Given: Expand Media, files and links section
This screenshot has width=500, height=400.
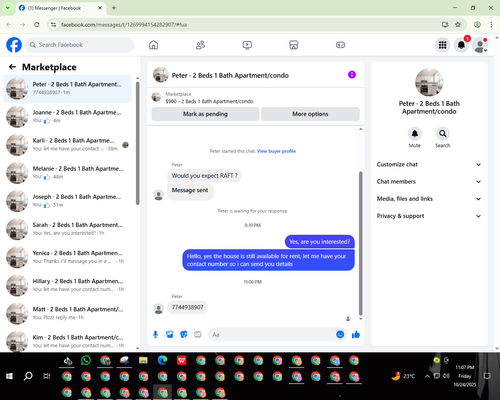Looking at the screenshot, I should click(x=429, y=199).
